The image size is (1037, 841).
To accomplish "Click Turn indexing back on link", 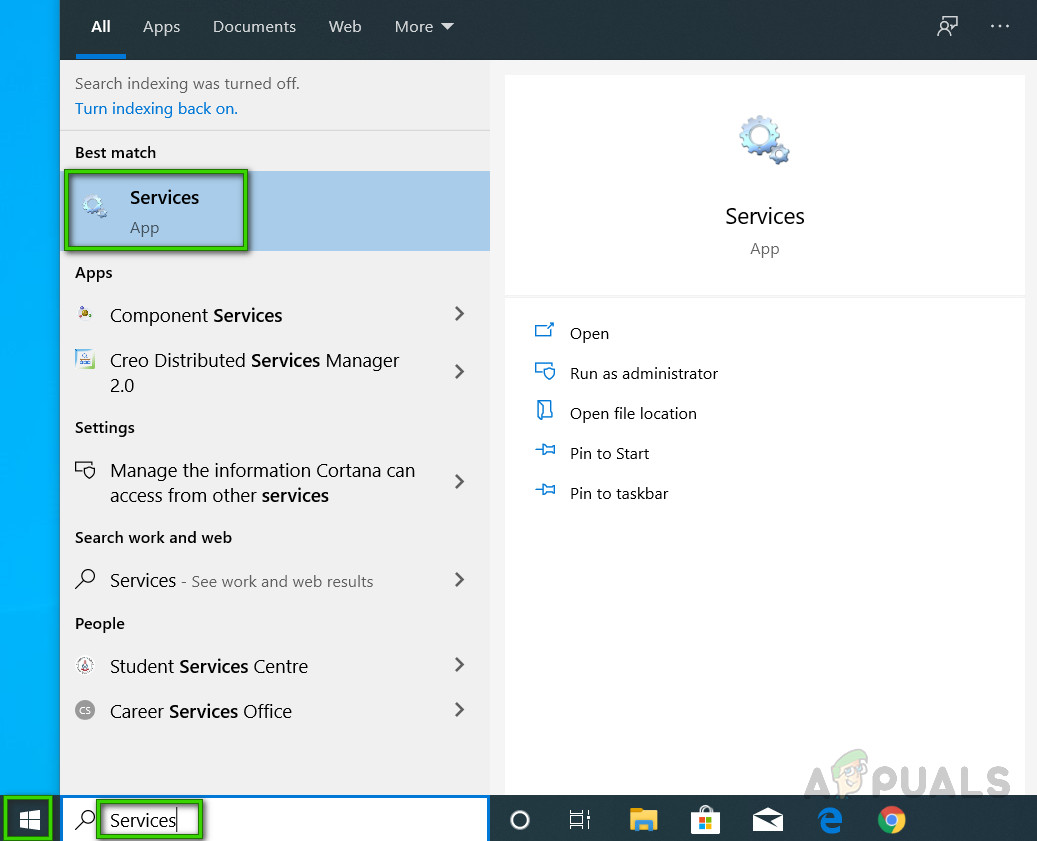I will coord(156,108).
